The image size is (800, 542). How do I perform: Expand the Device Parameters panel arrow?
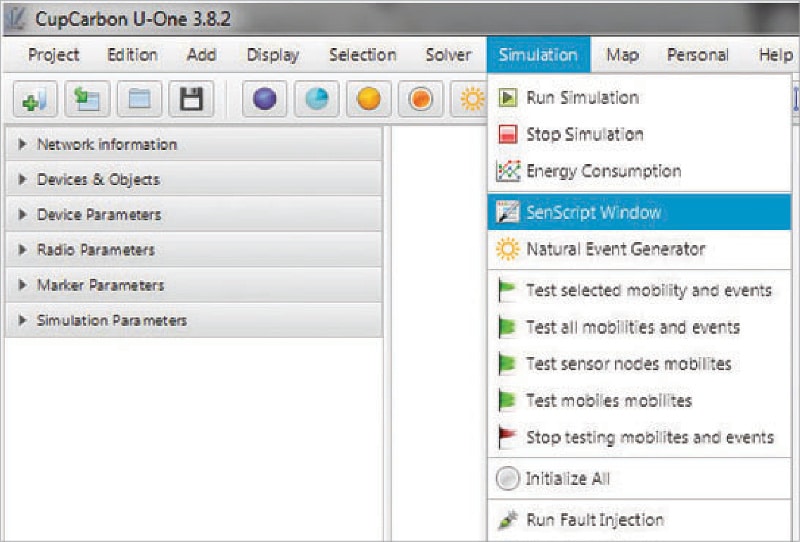click(22, 214)
